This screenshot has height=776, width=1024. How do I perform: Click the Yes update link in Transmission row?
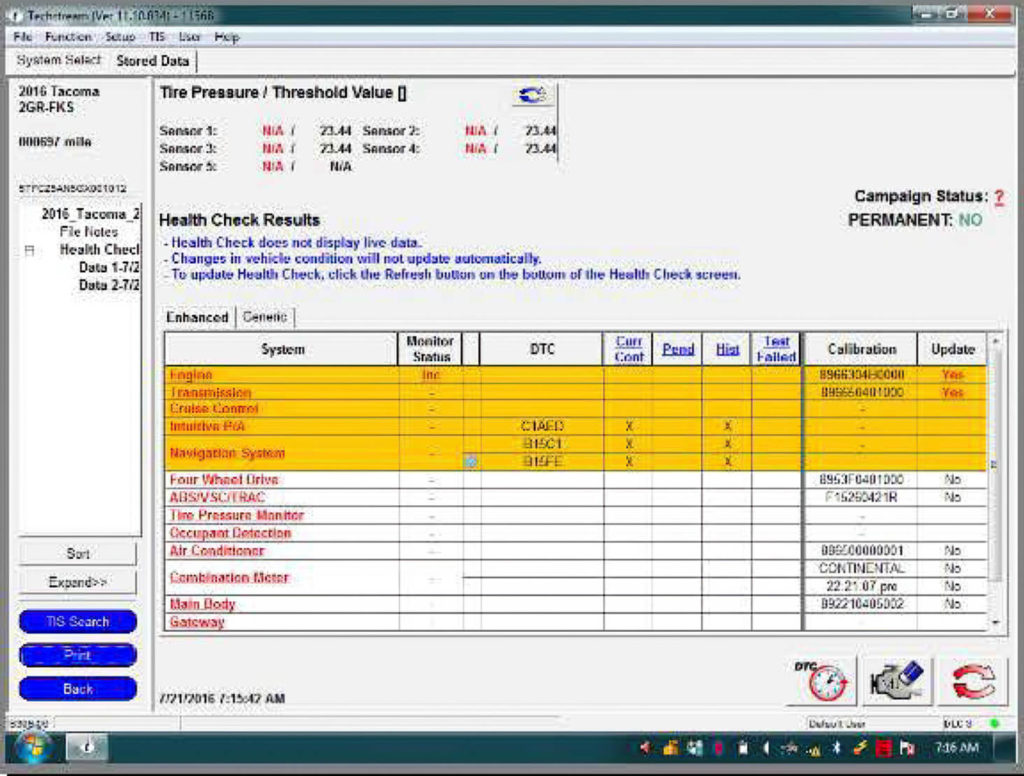[952, 393]
